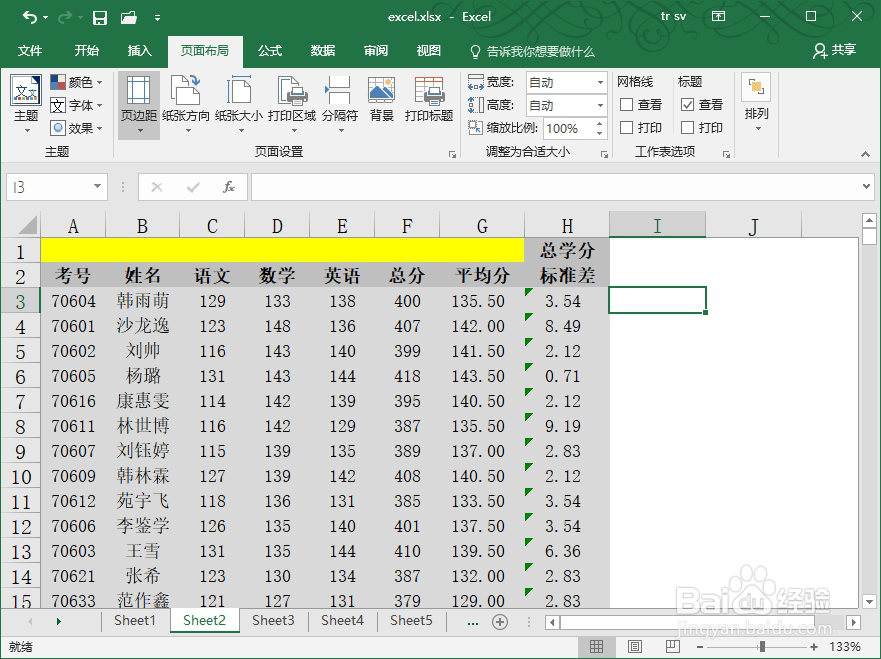Click the more sheets ellipsis button
Screen dimensions: 881x659
pos(473,622)
